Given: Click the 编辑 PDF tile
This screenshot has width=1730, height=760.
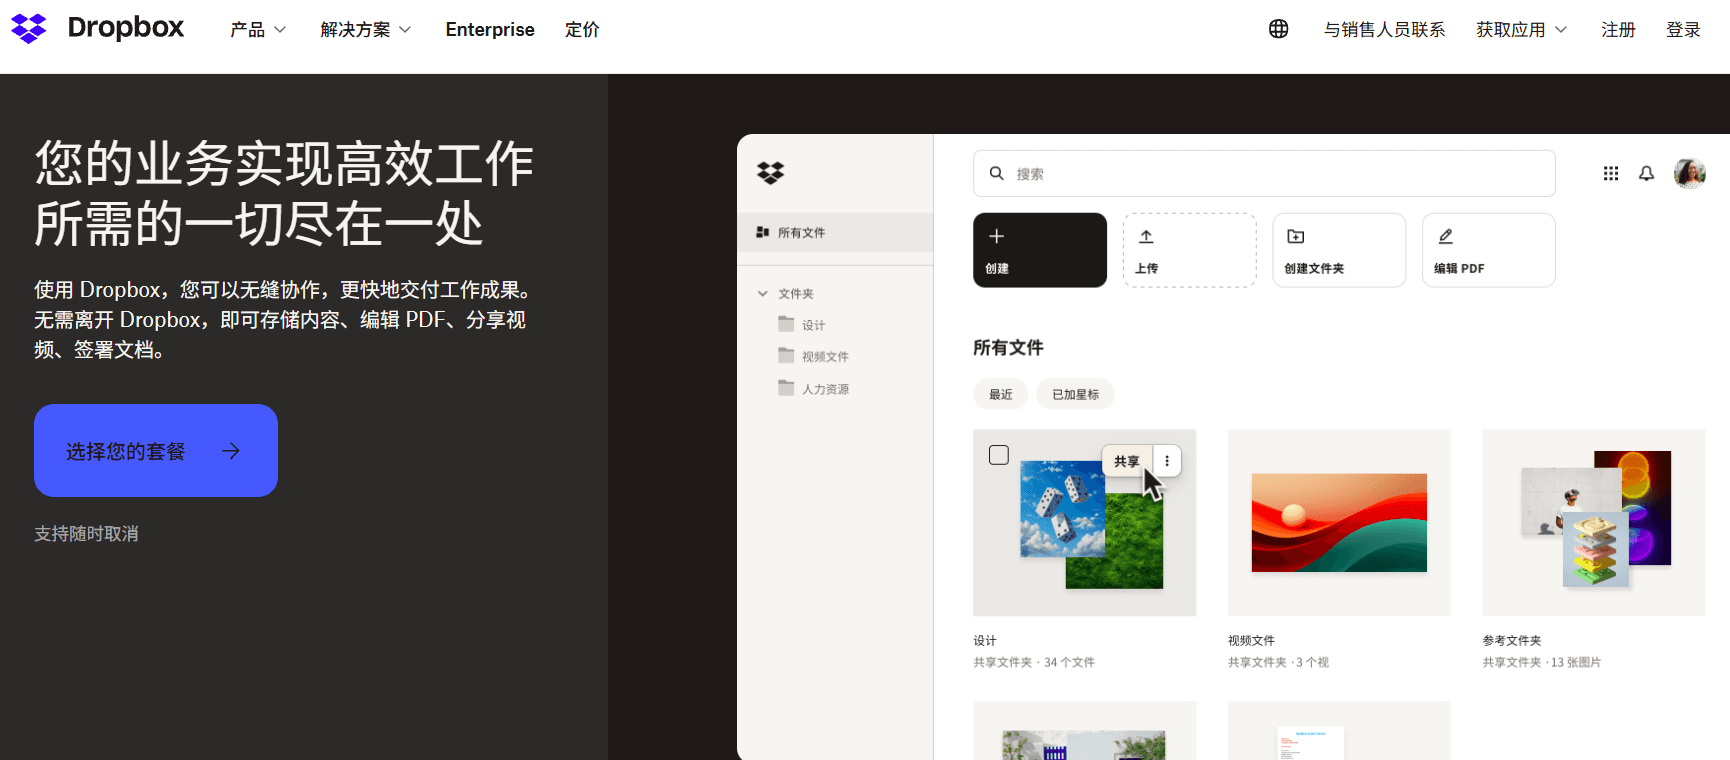Looking at the screenshot, I should (1488, 250).
